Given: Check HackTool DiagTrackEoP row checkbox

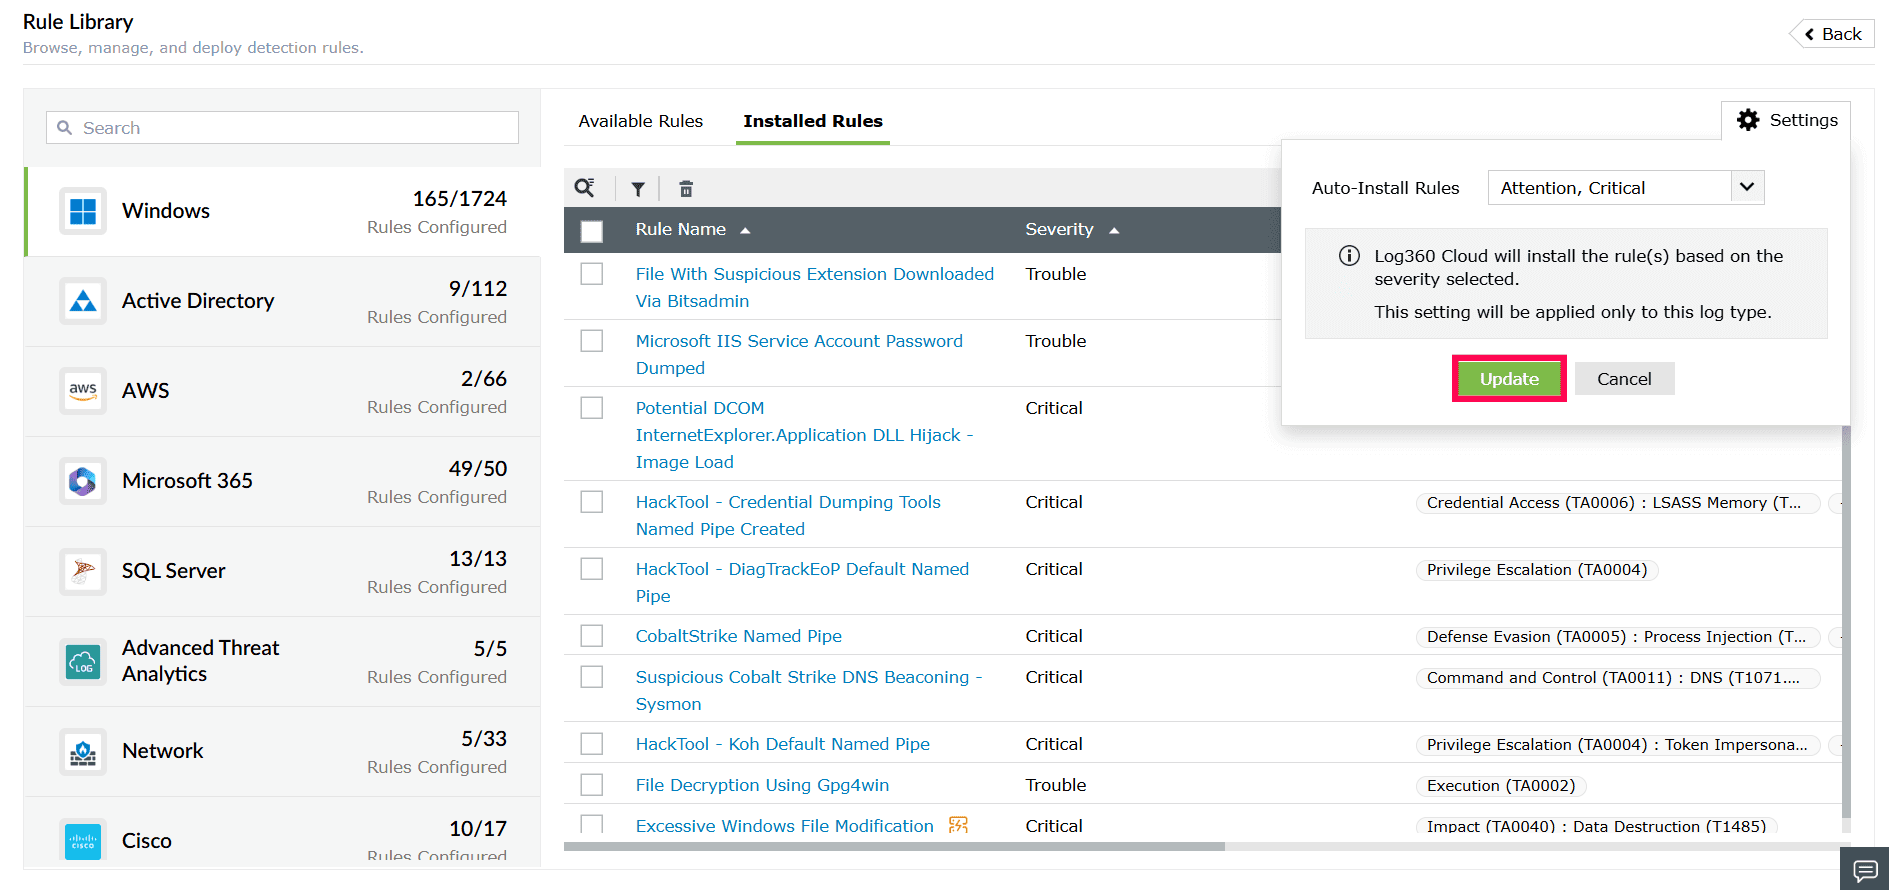Looking at the screenshot, I should (x=592, y=569).
